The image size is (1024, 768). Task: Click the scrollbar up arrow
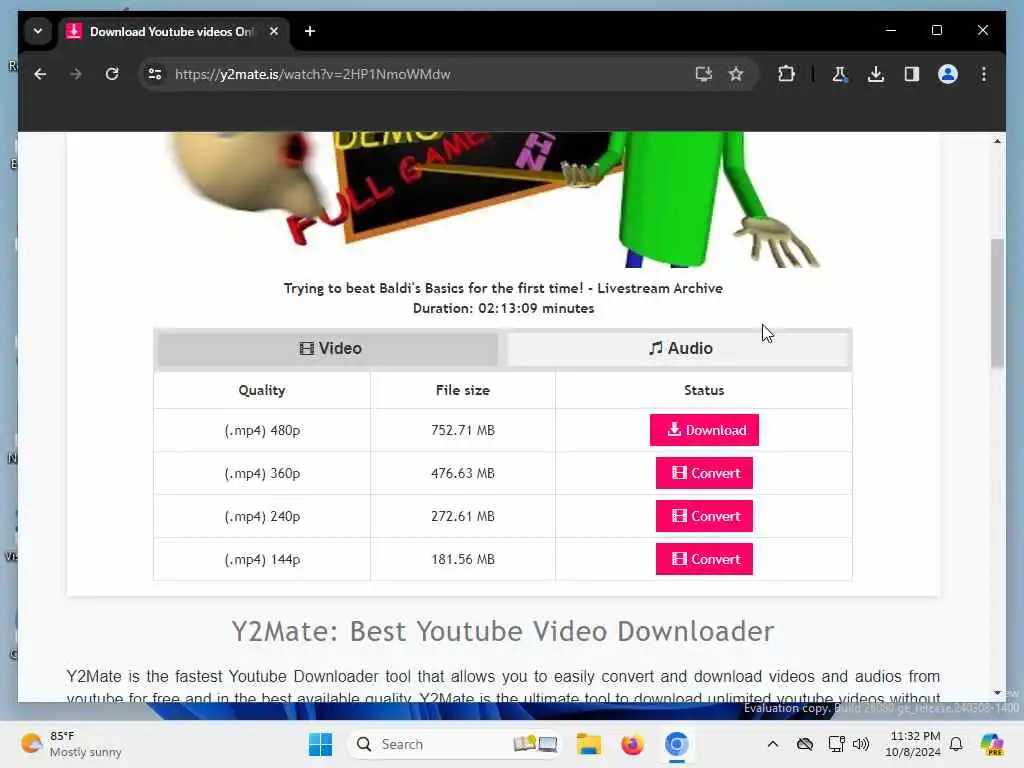(997, 141)
